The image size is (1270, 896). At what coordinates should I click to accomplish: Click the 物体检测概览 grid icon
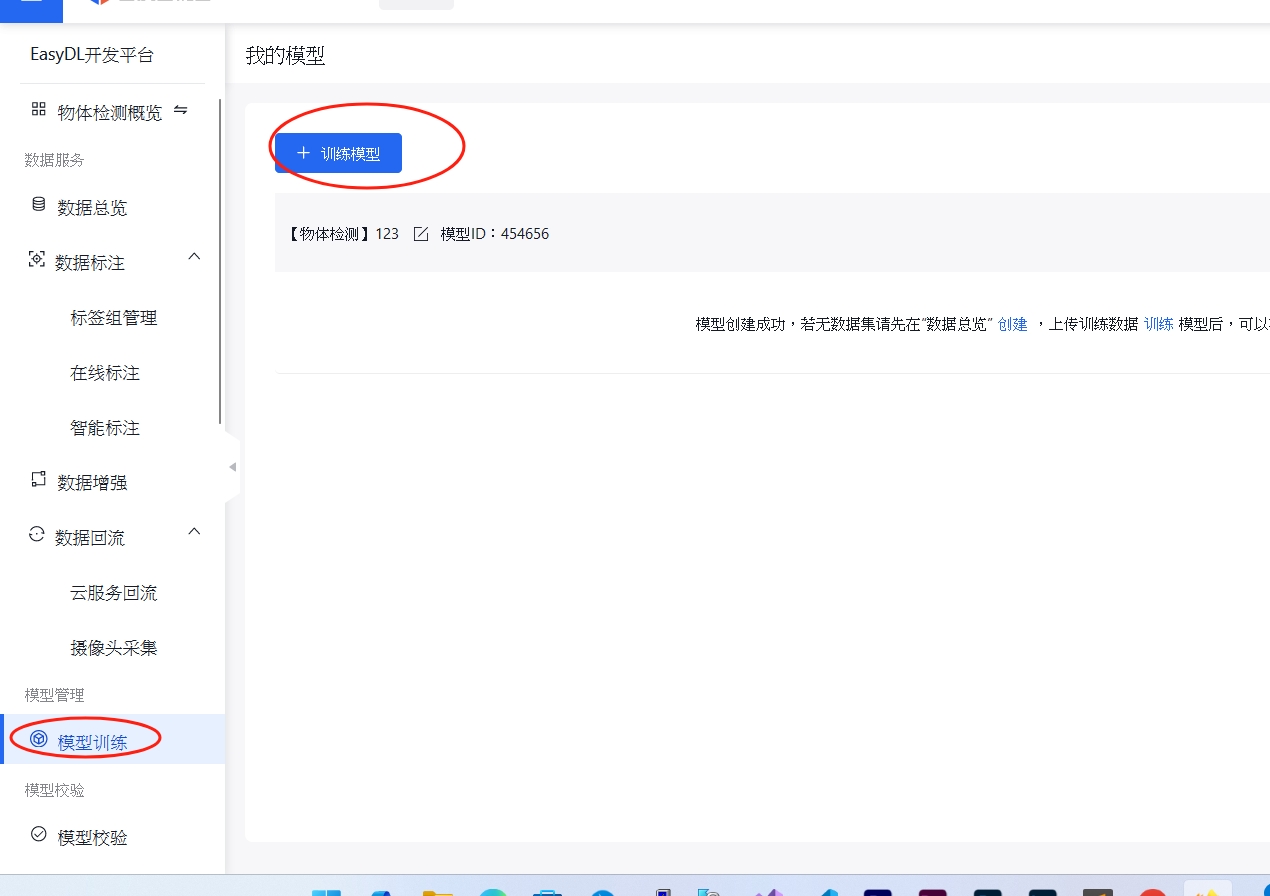(39, 108)
